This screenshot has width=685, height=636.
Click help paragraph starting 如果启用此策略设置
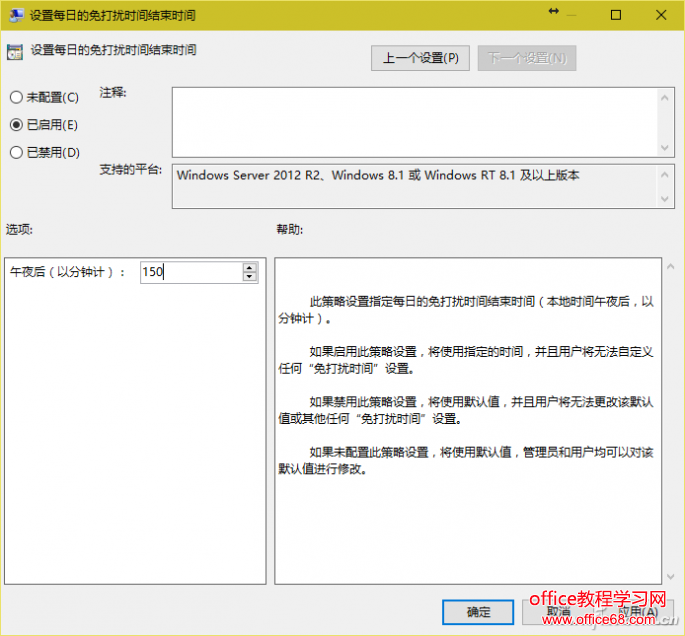coord(466,360)
